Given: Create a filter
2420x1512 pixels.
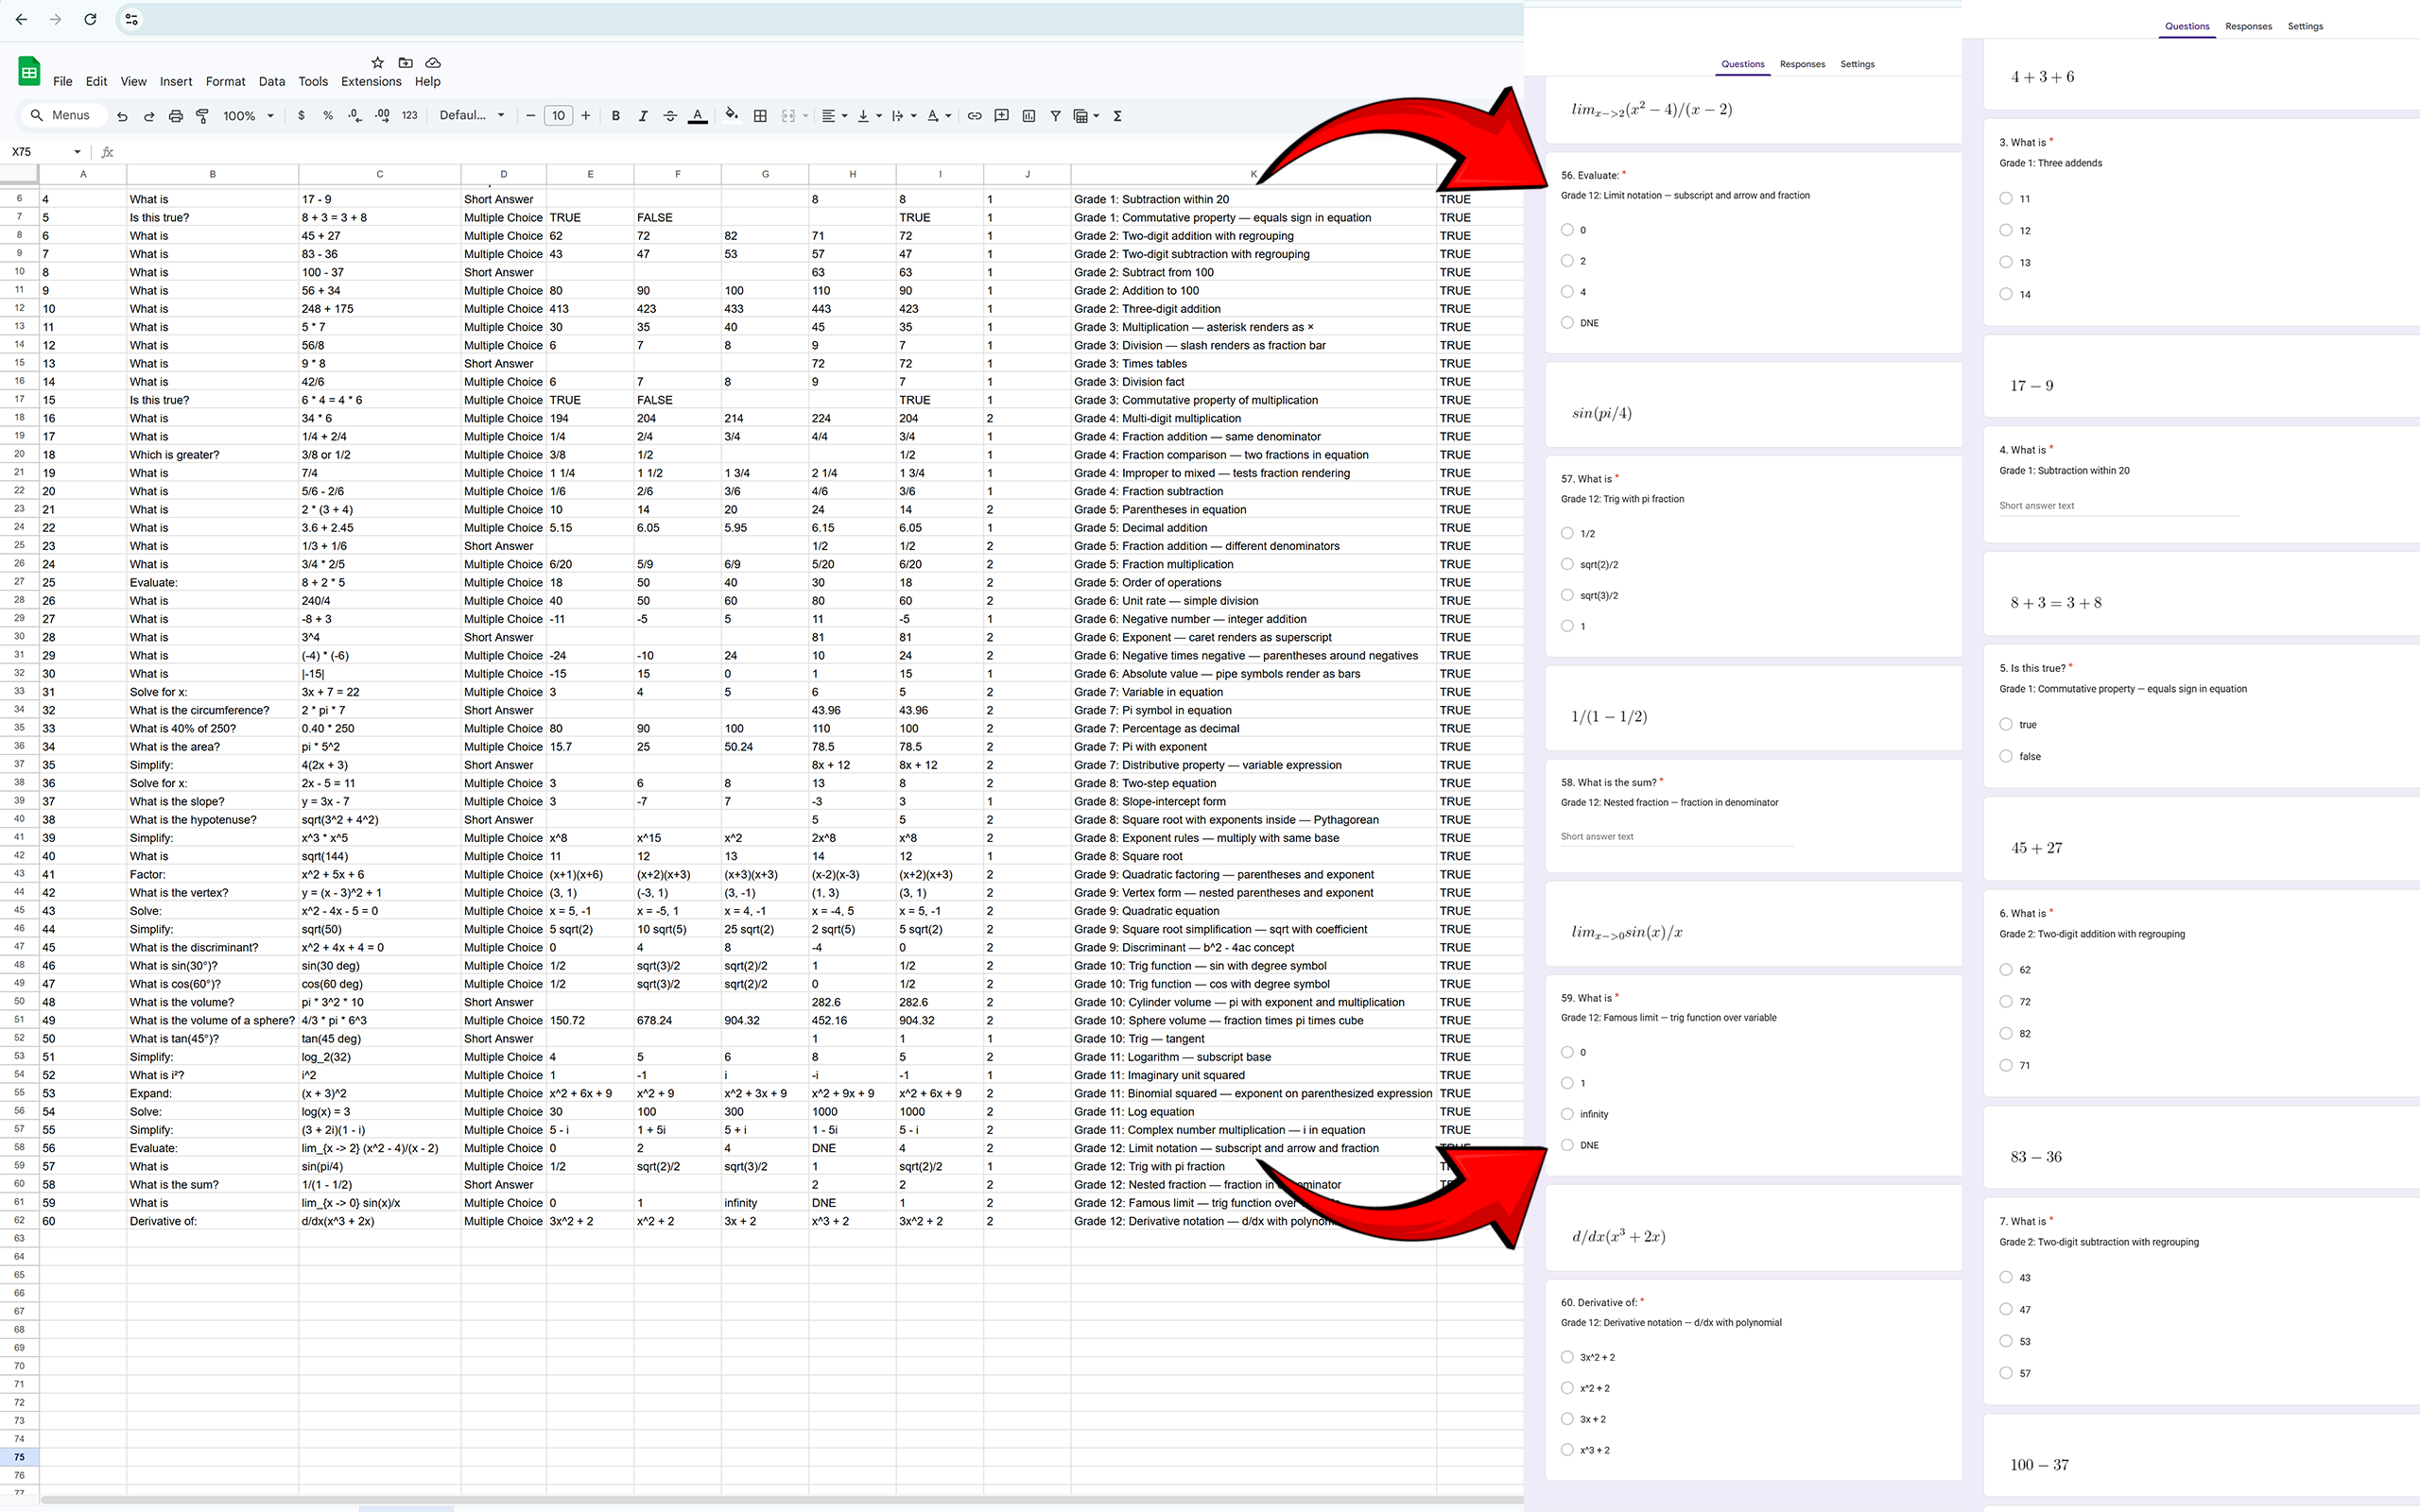Looking at the screenshot, I should click(1054, 115).
